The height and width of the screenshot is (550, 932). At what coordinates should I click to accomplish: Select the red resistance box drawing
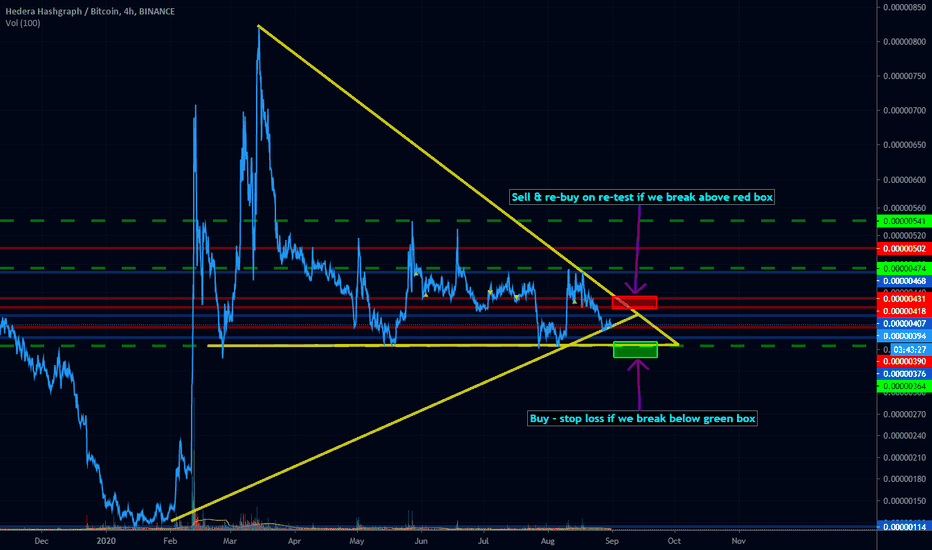click(634, 303)
